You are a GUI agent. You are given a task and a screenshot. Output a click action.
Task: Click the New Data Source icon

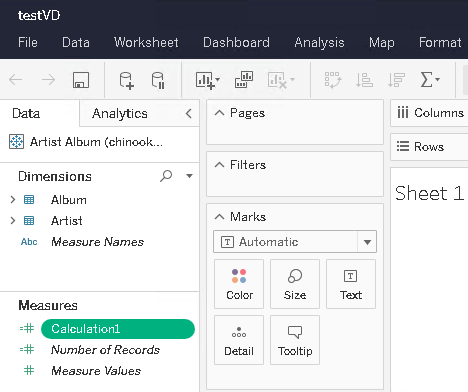(127, 80)
